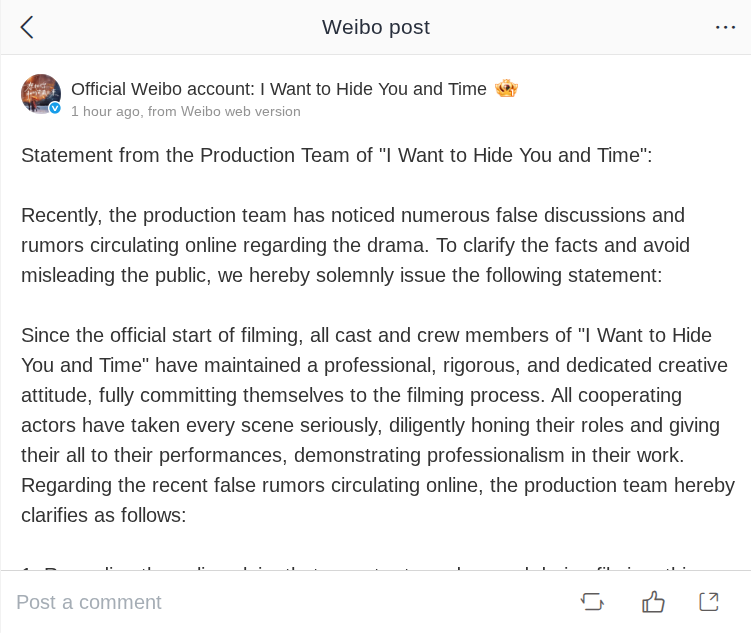Click 'misleading the public, we hereby solemnly' line

pos(341,276)
